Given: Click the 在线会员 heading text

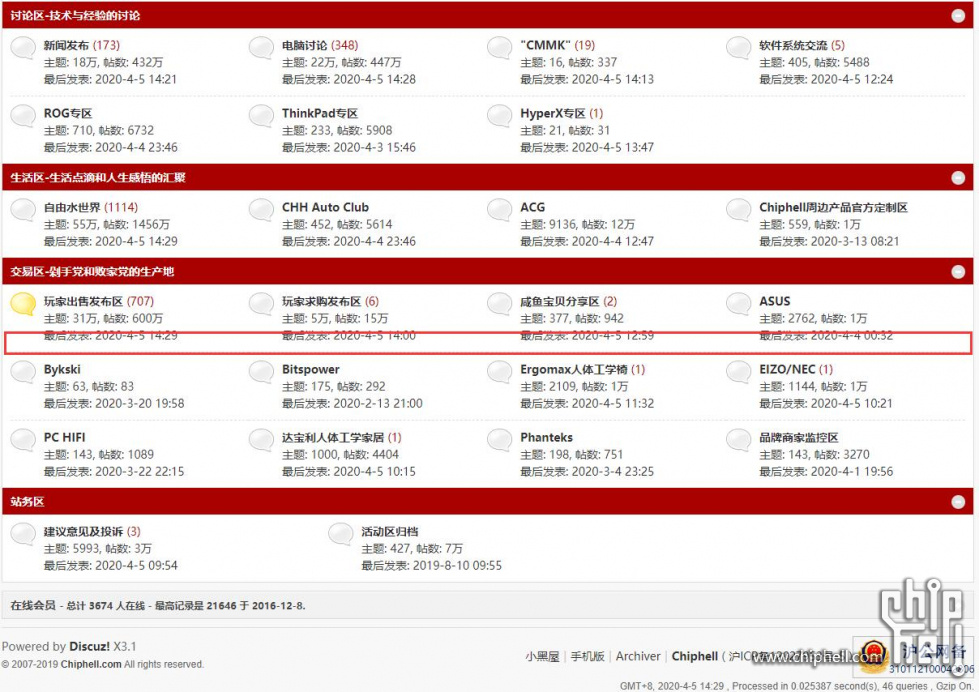Looking at the screenshot, I should 33,606.
